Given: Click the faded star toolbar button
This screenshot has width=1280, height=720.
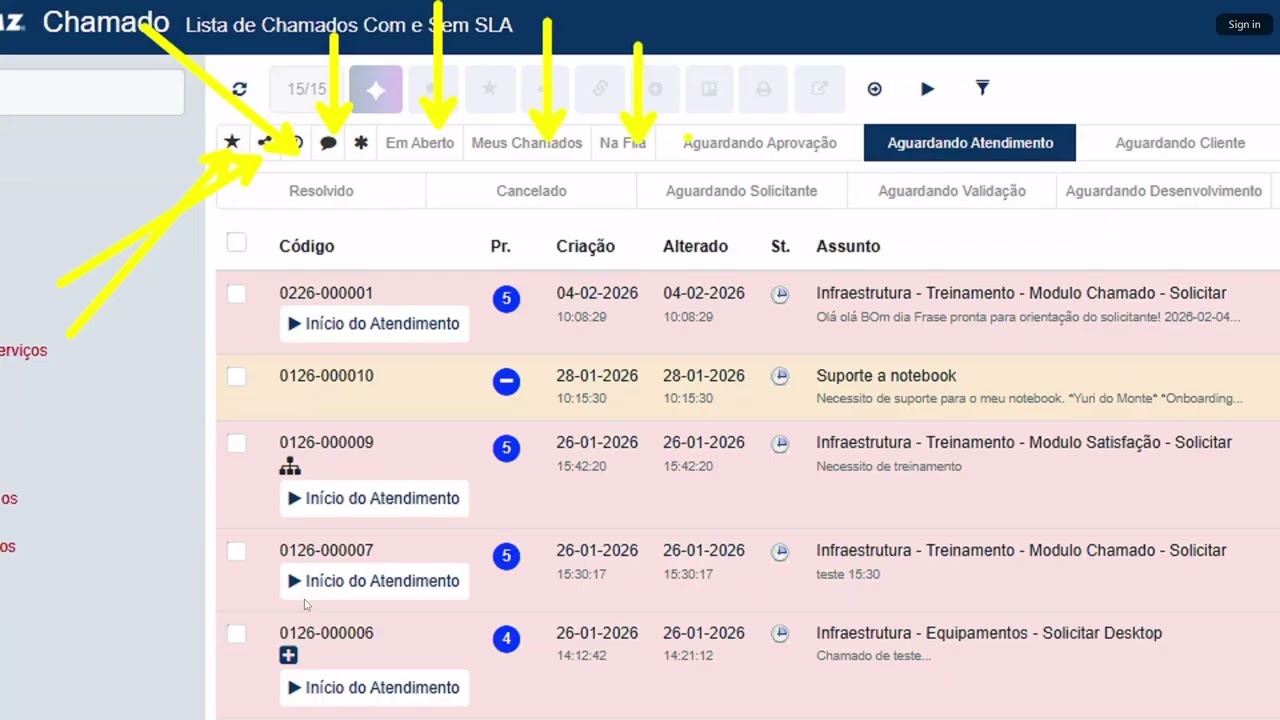Looking at the screenshot, I should coord(489,89).
